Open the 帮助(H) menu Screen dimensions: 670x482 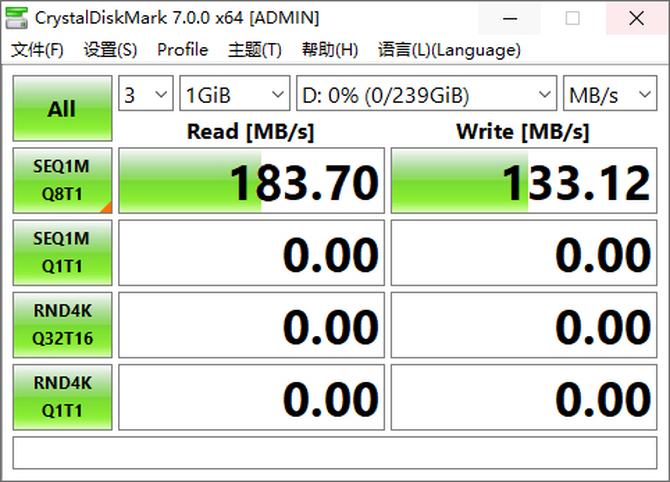329,50
